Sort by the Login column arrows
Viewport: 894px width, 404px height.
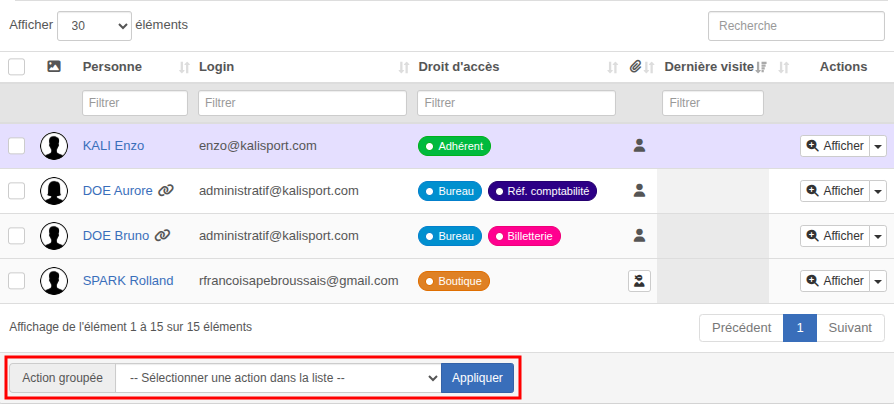click(x=404, y=68)
